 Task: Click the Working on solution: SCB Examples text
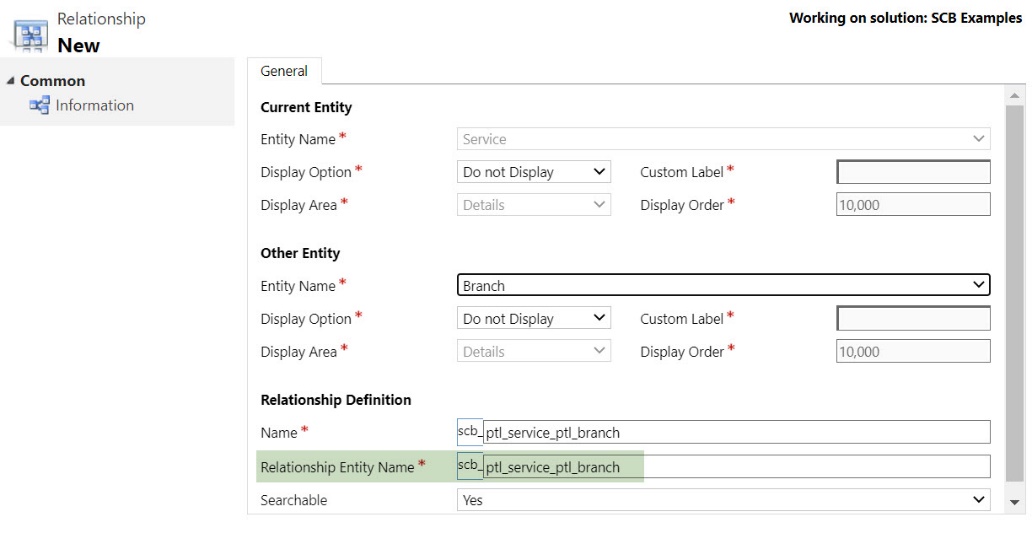(906, 18)
